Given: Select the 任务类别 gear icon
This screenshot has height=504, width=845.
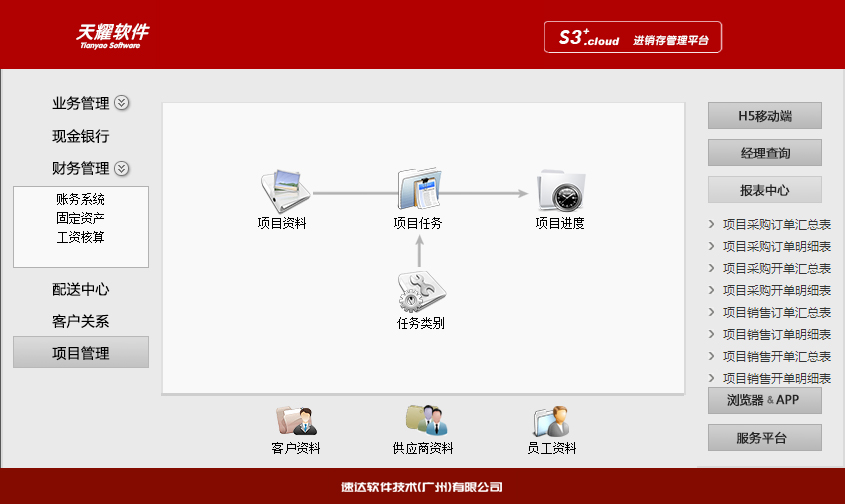Looking at the screenshot, I should [420, 291].
